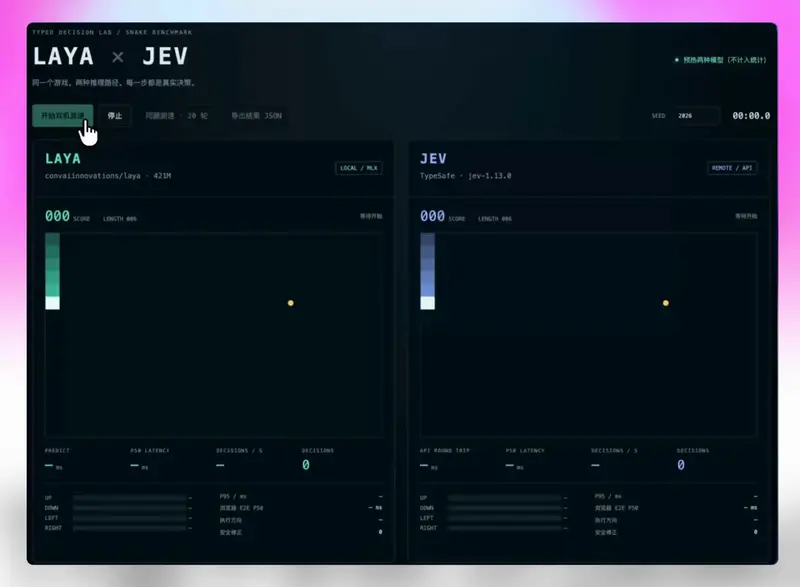This screenshot has width=800, height=587.
Task: Click the E2E P50 row in LAYA panel
Action: (x=301, y=508)
